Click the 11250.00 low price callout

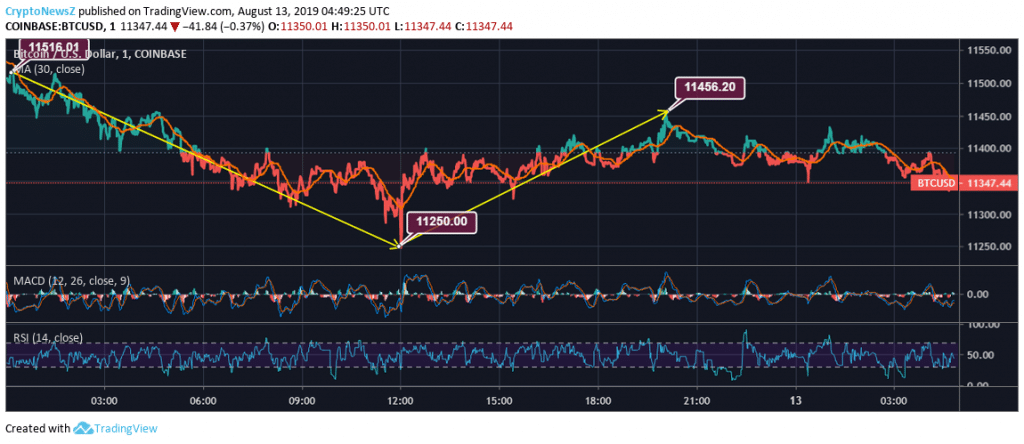pyautogui.click(x=441, y=222)
